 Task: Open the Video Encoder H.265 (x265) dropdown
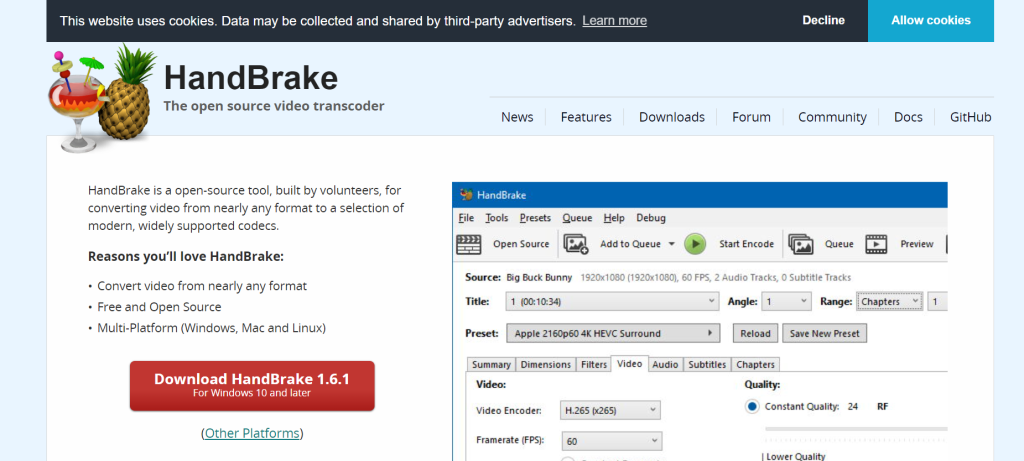pyautogui.click(x=610, y=410)
